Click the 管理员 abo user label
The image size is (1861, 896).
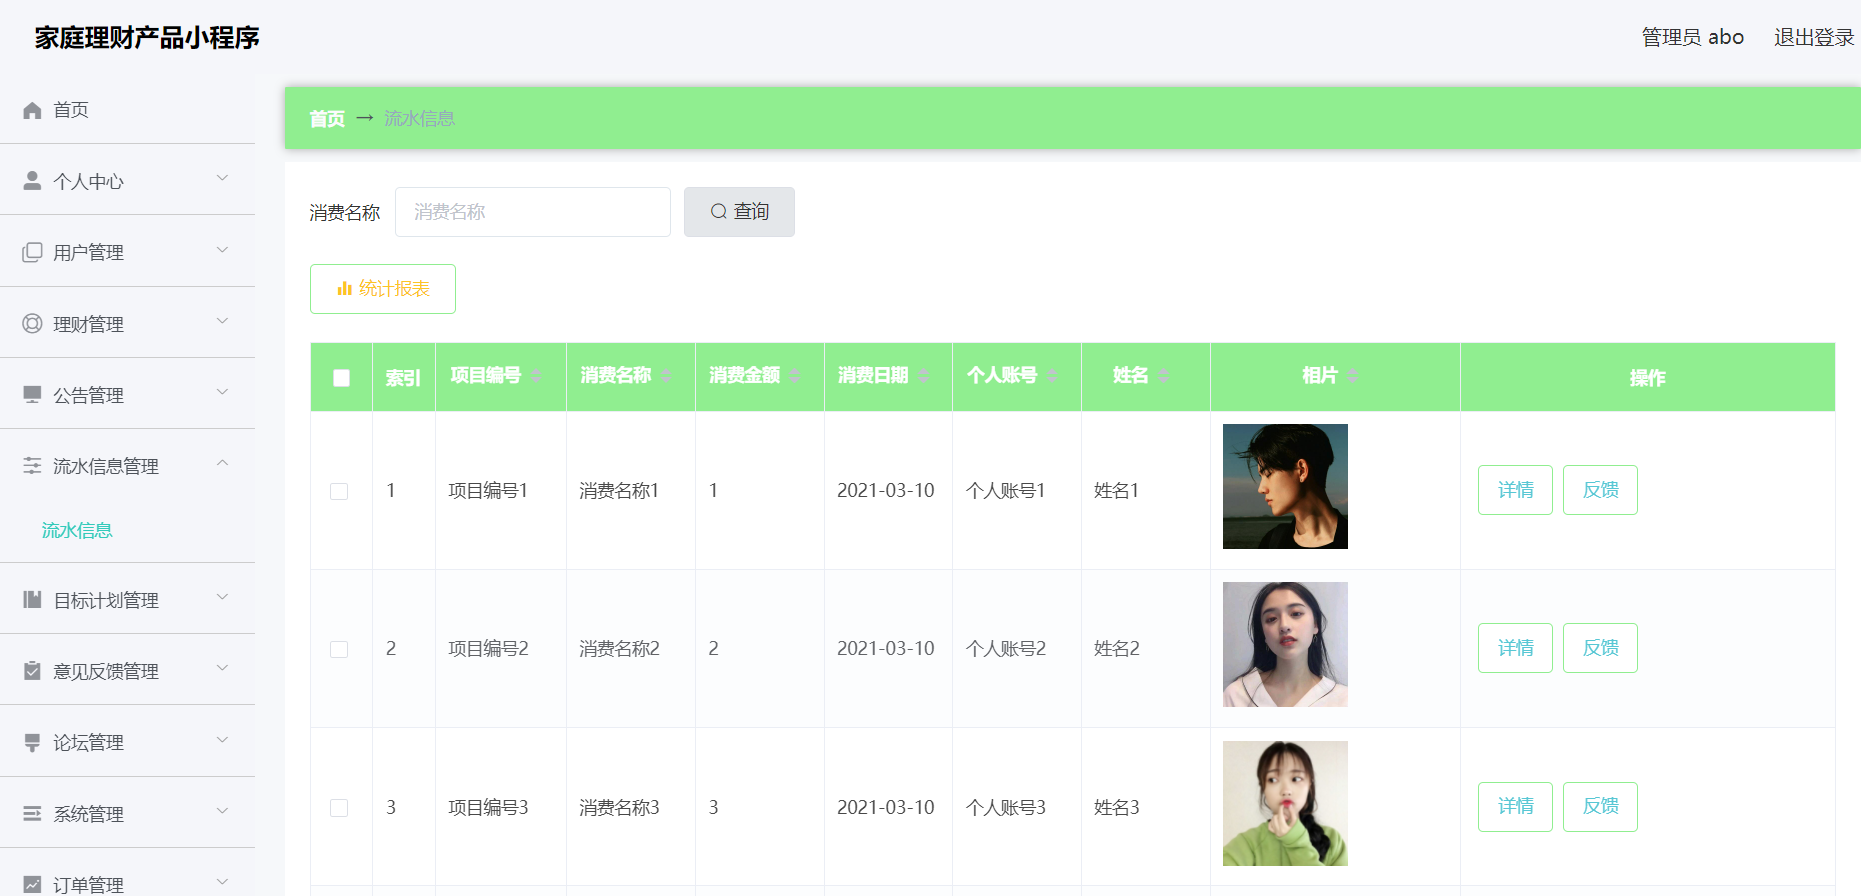tap(1692, 38)
